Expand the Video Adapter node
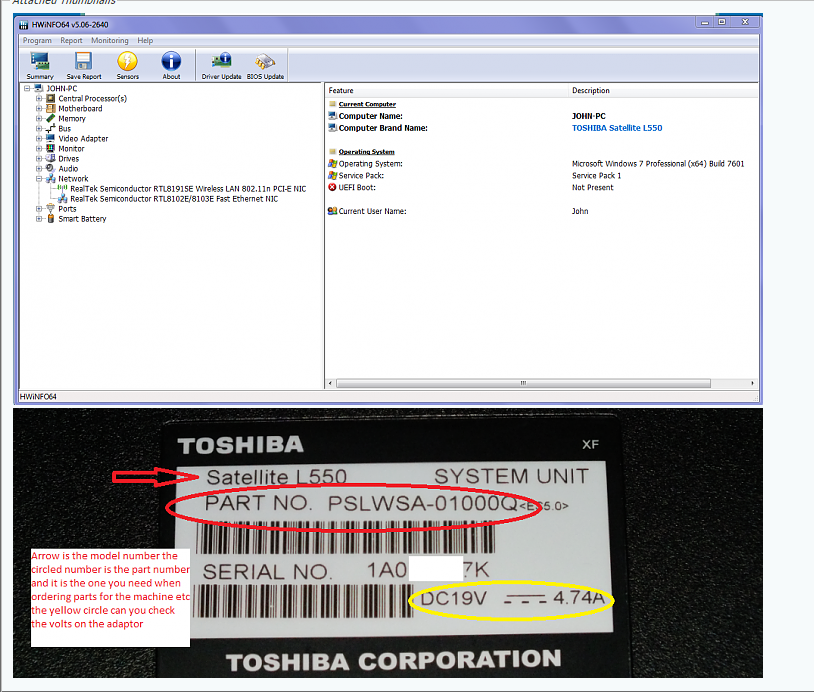 click(39, 139)
